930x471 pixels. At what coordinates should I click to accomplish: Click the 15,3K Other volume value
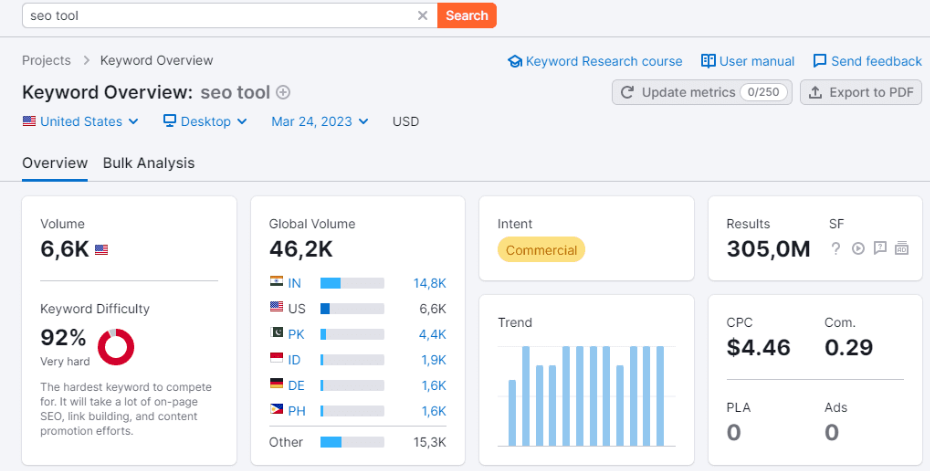click(429, 443)
